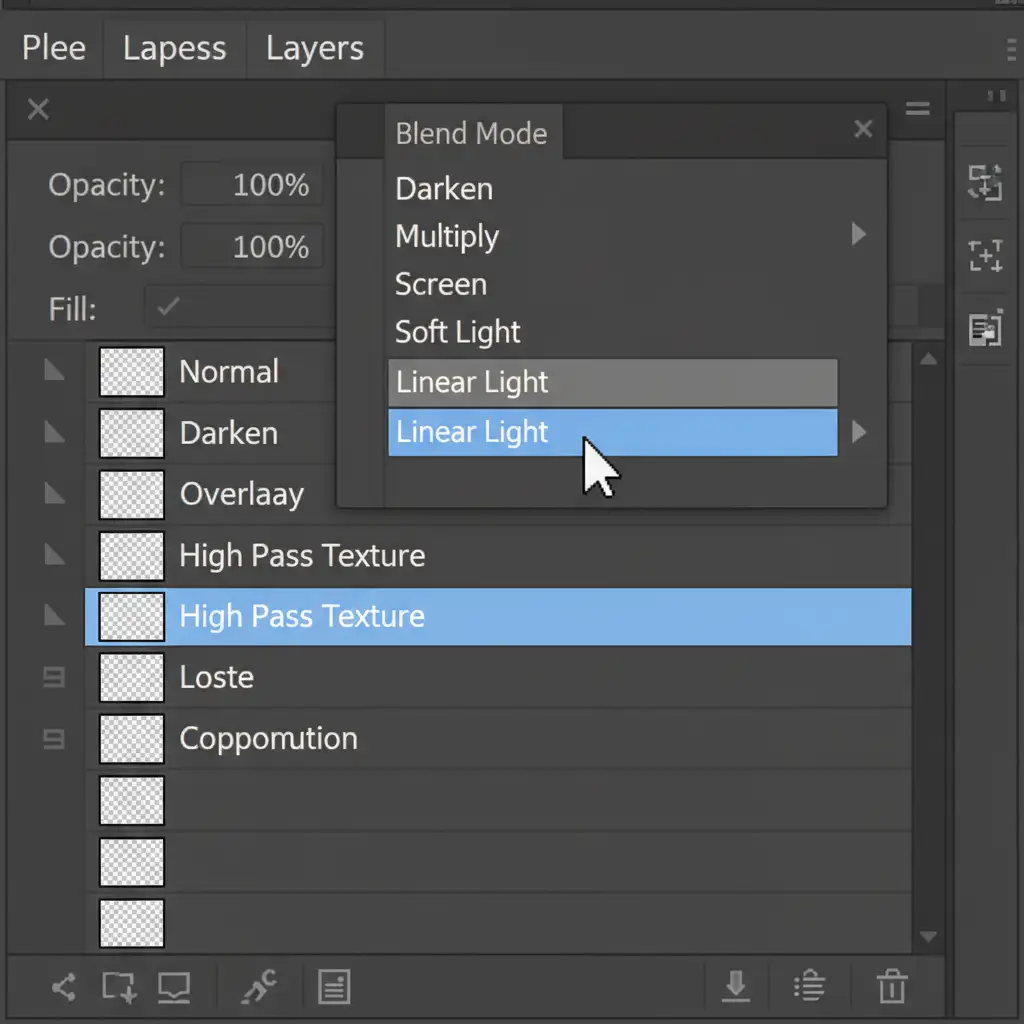Click the share icon in bottom toolbar
The height and width of the screenshot is (1024, 1024).
point(63,988)
